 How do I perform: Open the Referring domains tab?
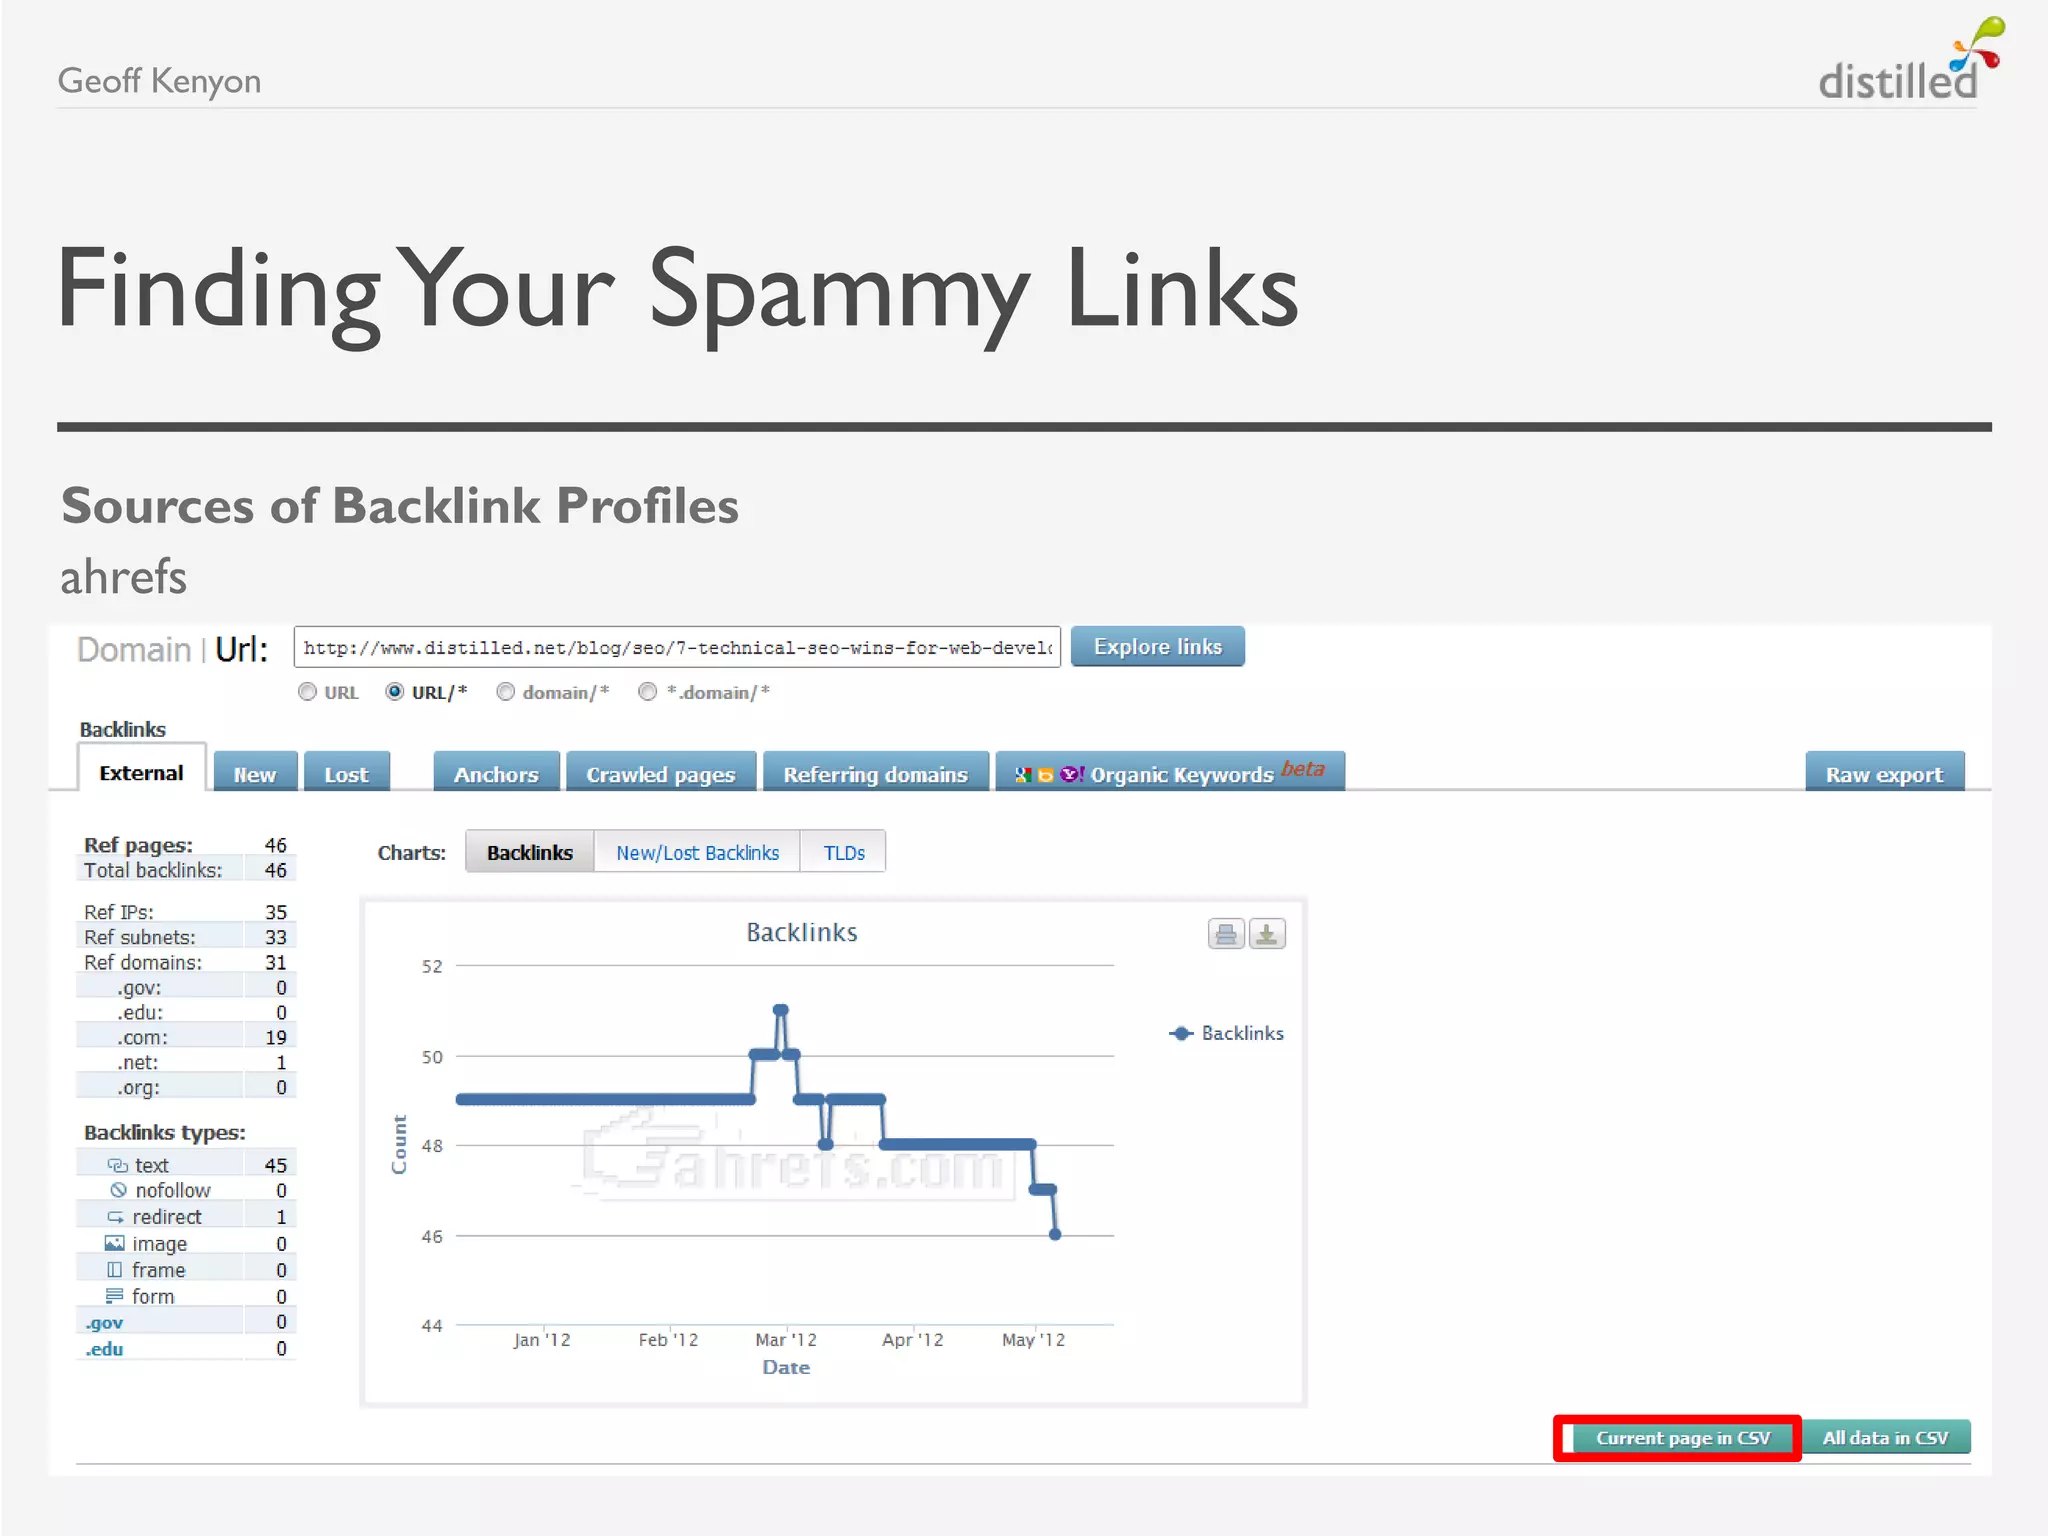876,774
